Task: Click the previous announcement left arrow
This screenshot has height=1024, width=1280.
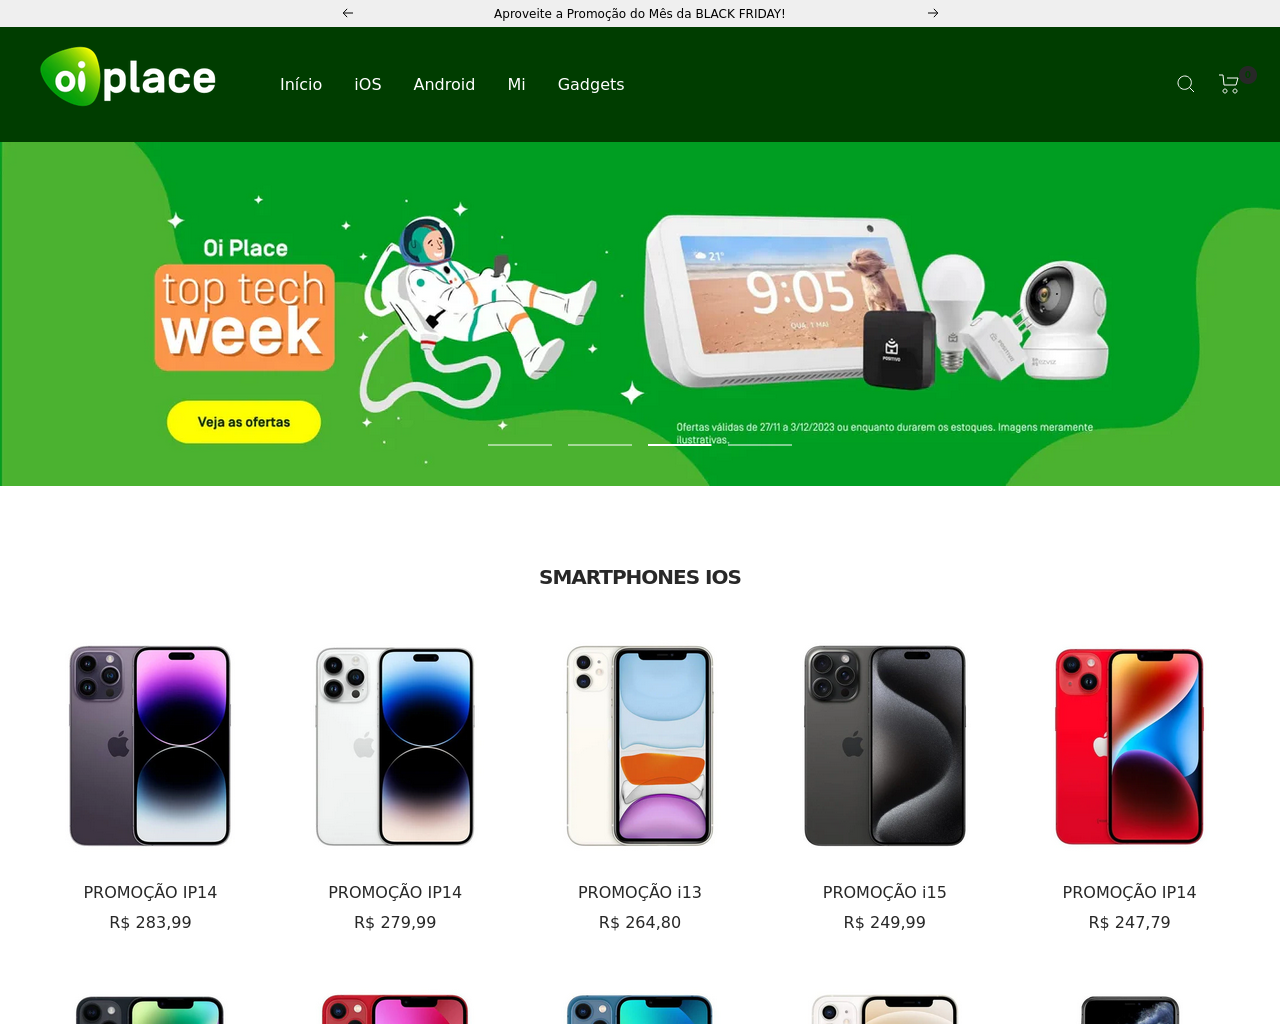Action: pyautogui.click(x=348, y=13)
